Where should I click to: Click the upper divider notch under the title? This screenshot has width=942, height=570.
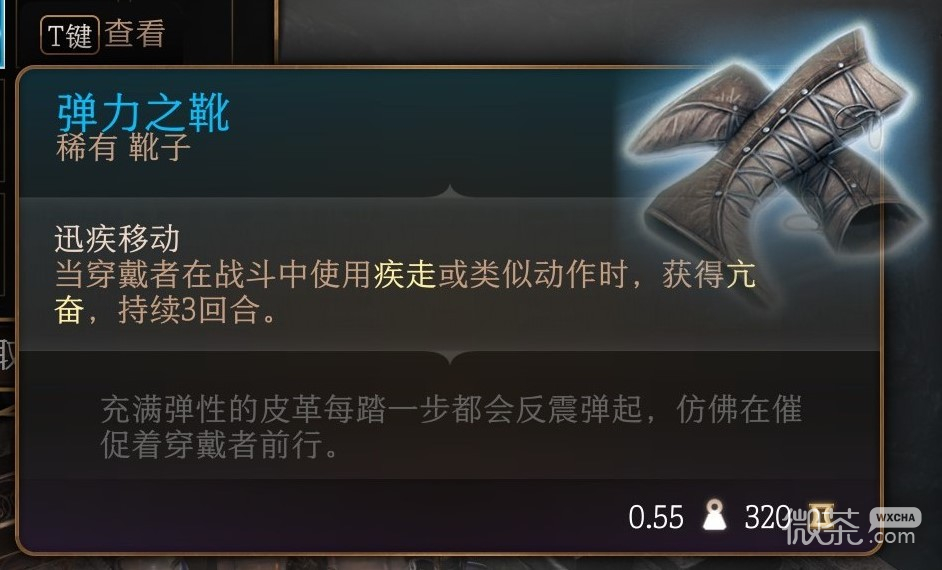[x=451, y=192]
